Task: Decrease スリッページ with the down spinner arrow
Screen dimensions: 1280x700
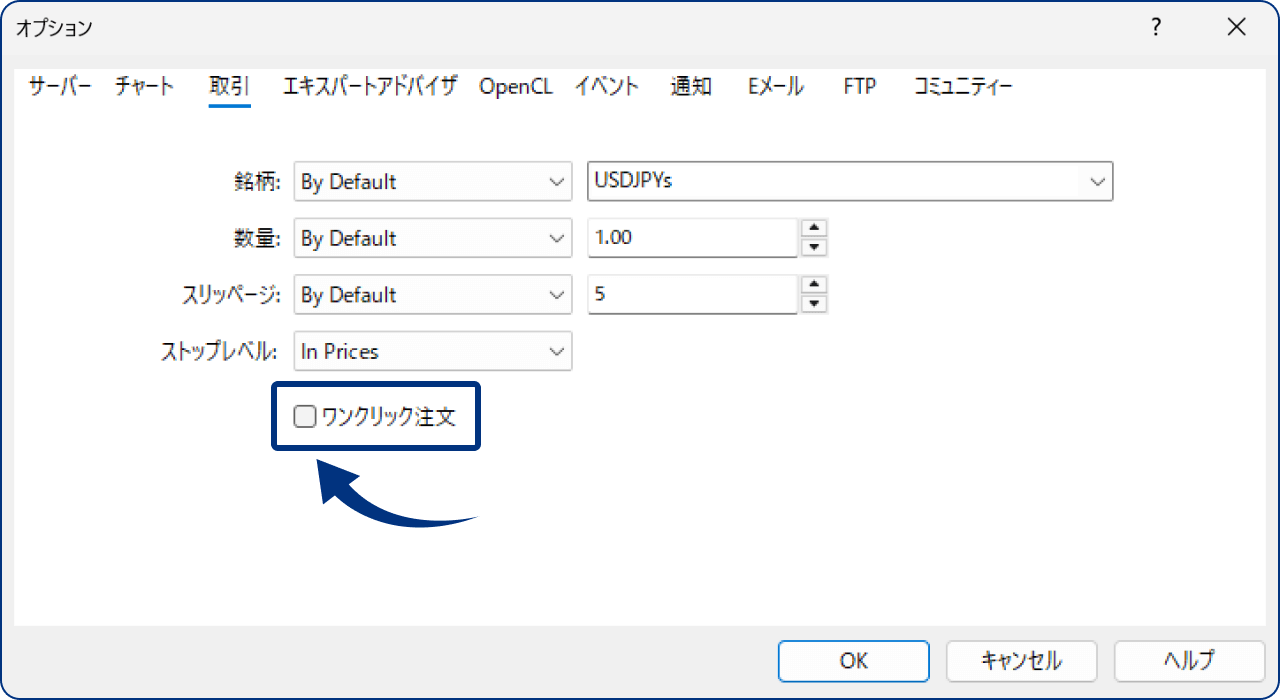Action: (x=815, y=304)
